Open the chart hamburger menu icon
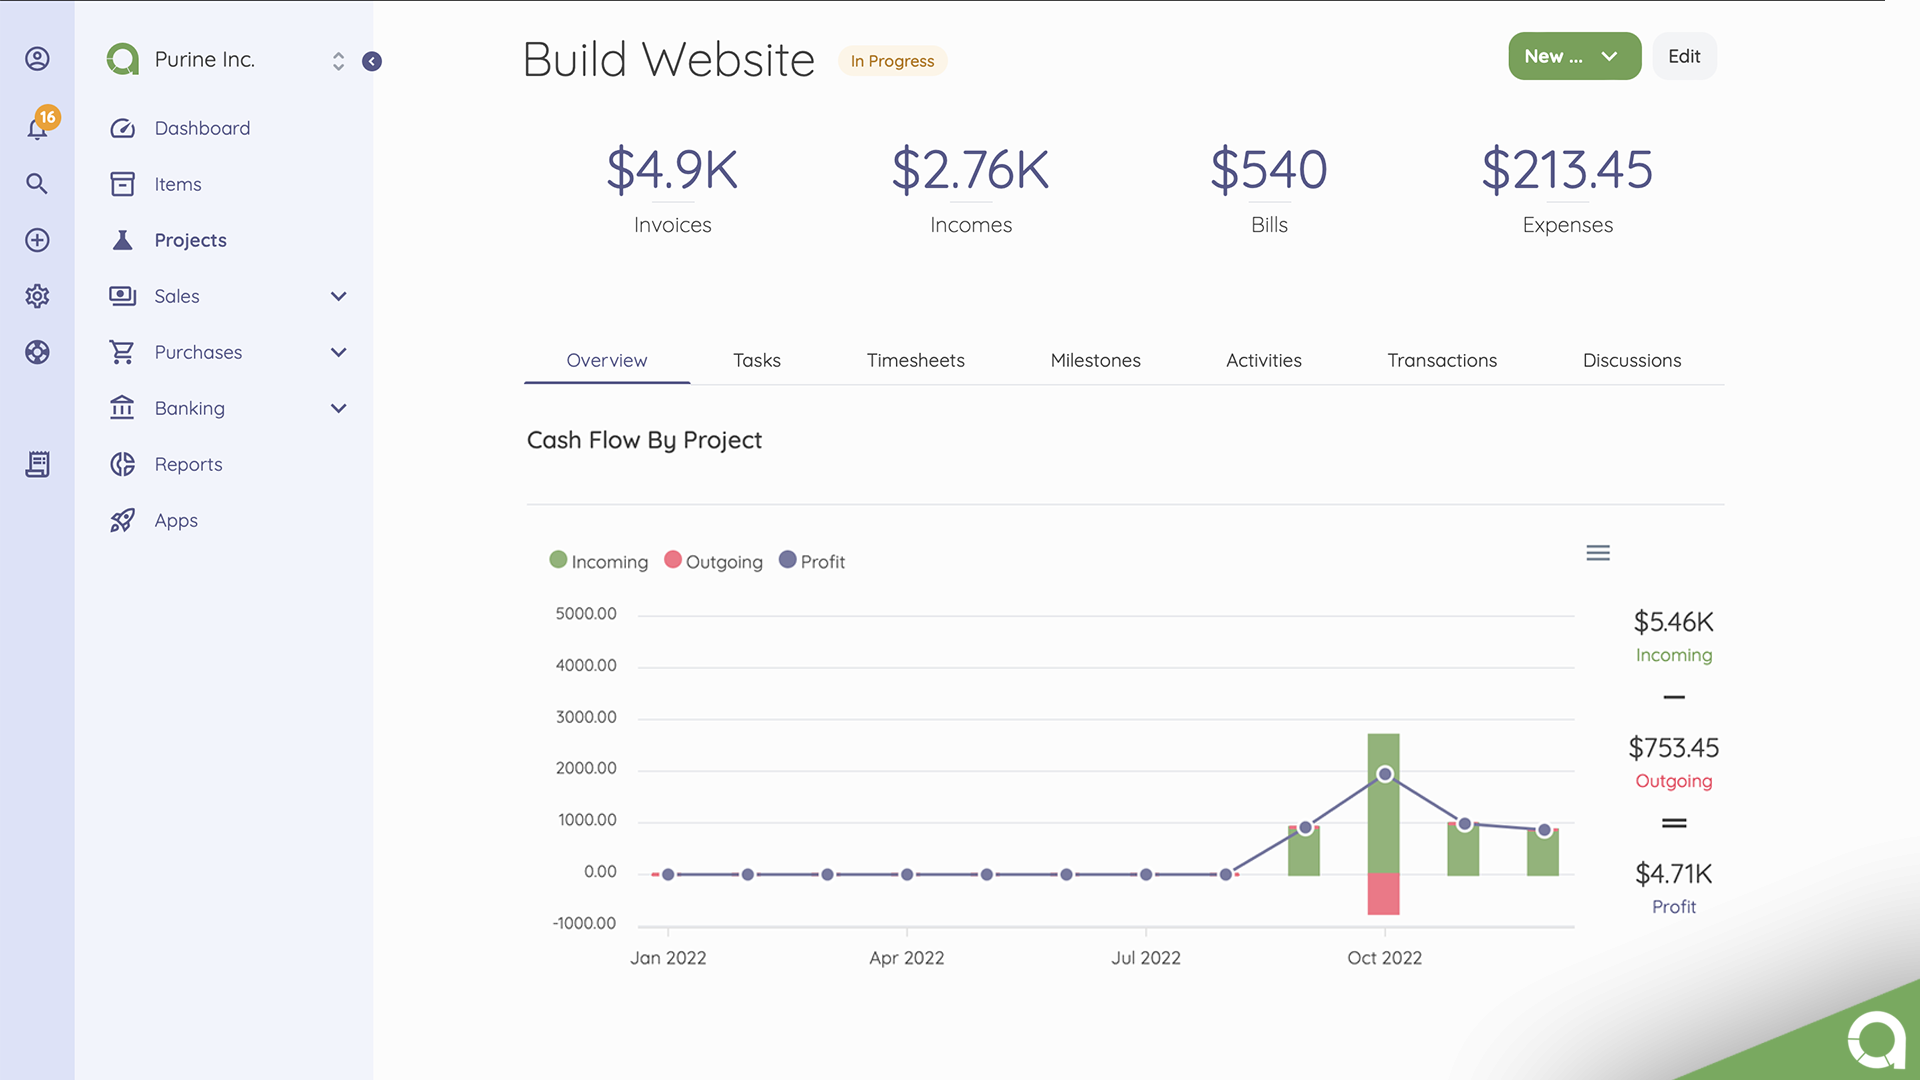1920x1080 pixels. click(1598, 553)
